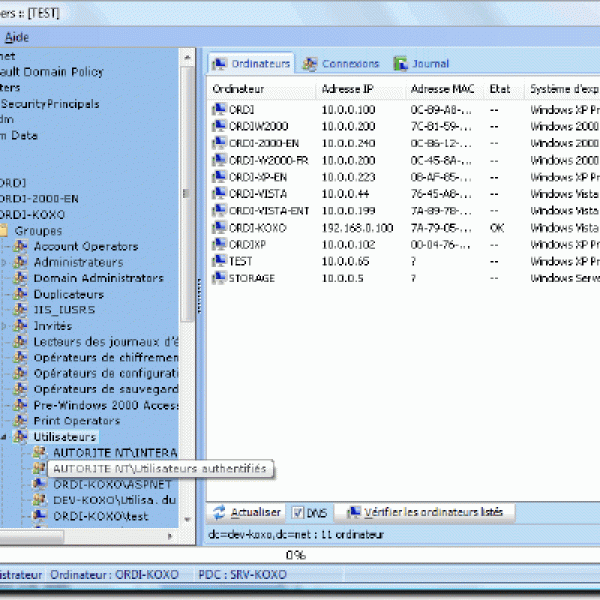Expand the Invités tree node

coord(4,326)
